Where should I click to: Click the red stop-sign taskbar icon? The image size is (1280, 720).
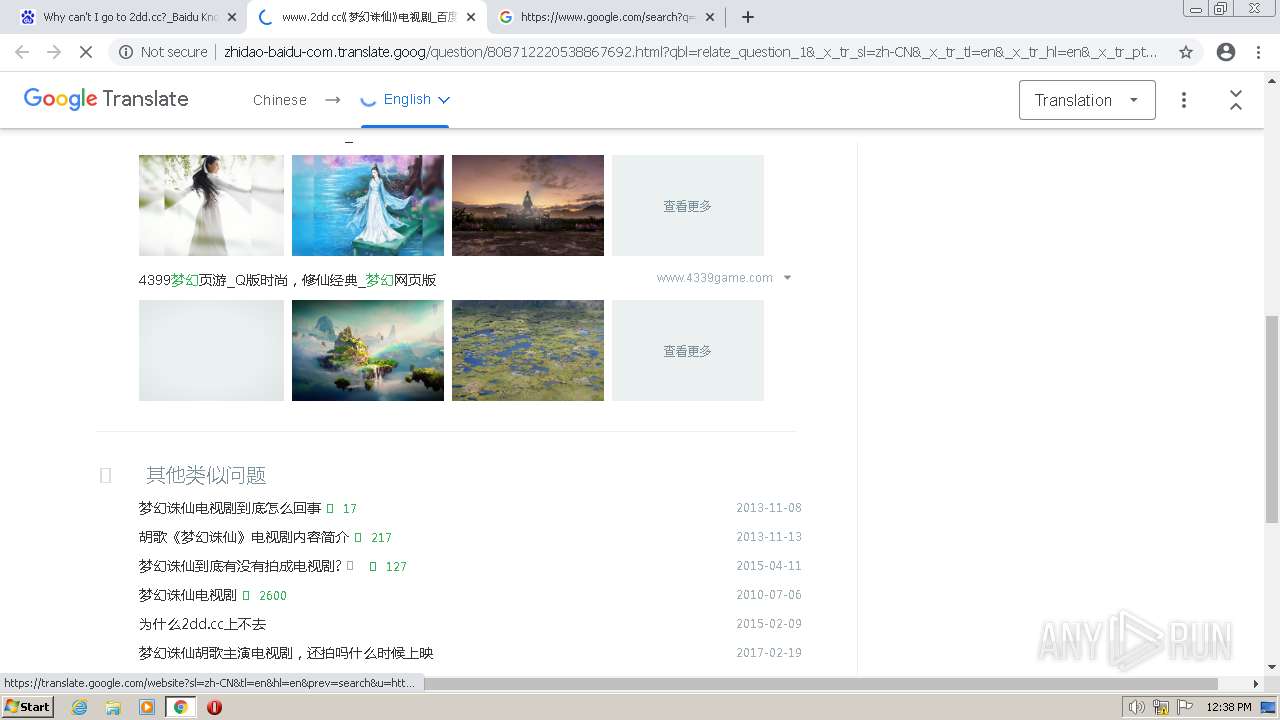[x=214, y=707]
